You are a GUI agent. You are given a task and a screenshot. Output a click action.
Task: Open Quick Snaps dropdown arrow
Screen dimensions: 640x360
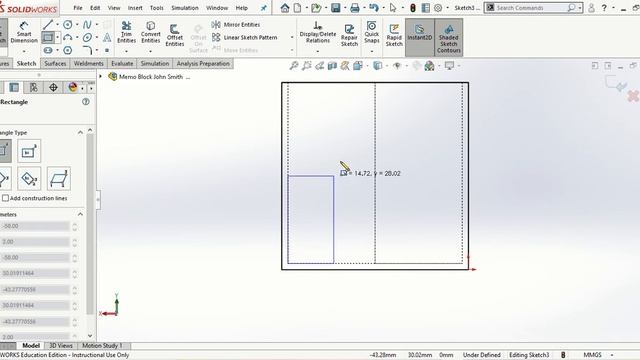(371, 51)
